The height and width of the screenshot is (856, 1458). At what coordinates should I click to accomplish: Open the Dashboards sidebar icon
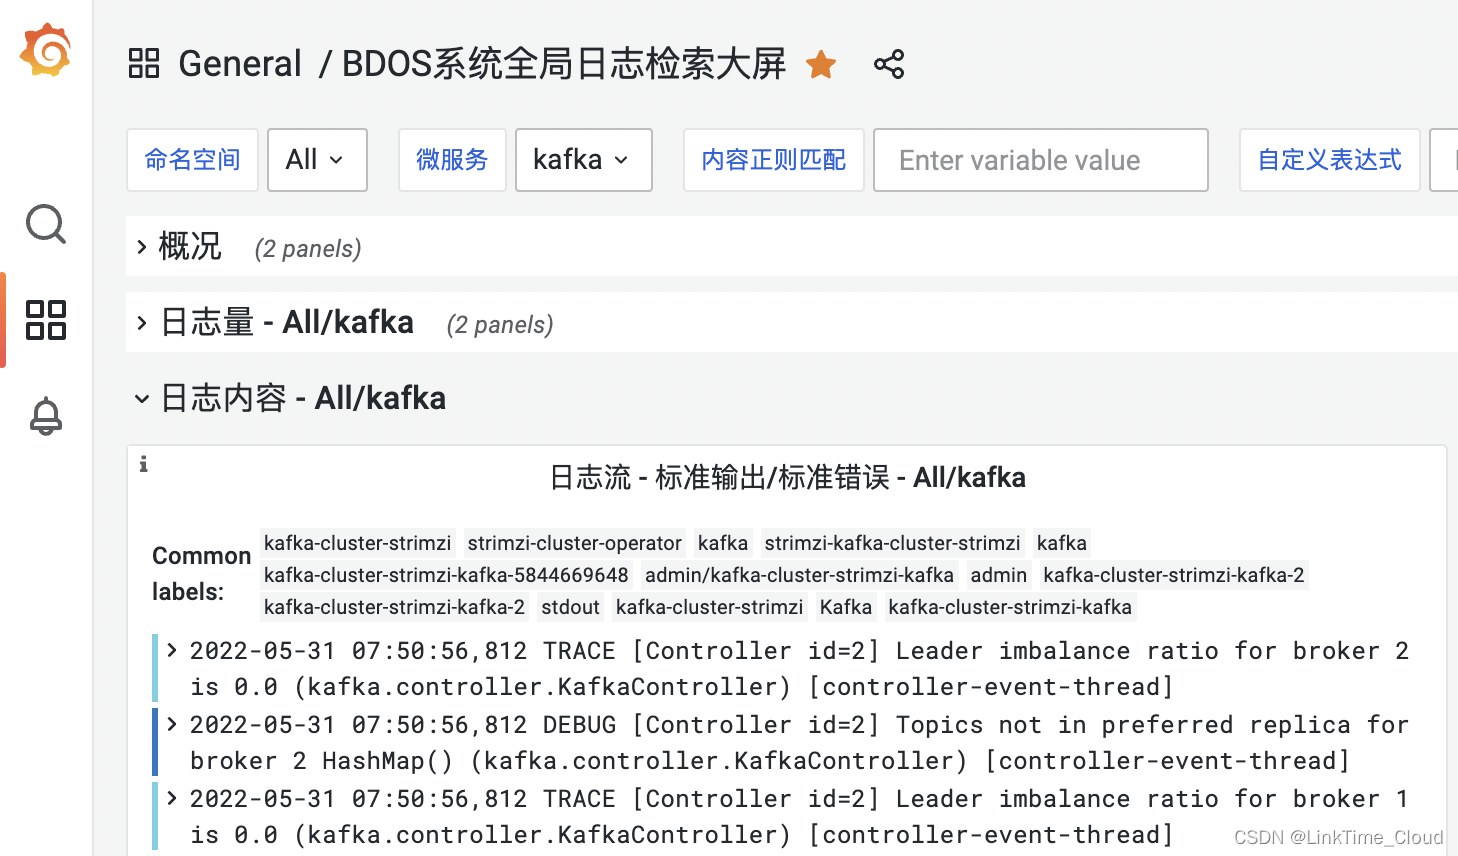pyautogui.click(x=46, y=320)
